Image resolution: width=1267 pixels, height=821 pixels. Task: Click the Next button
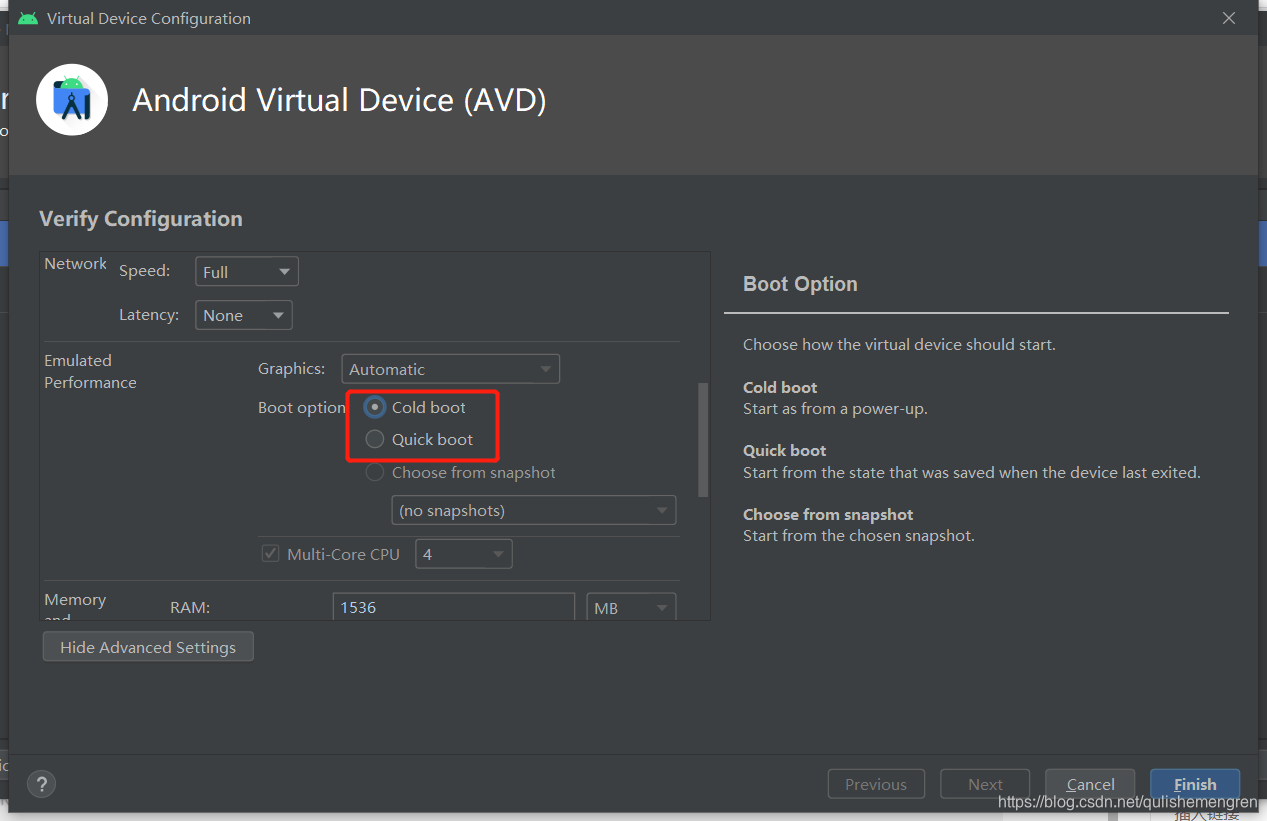[x=985, y=784]
